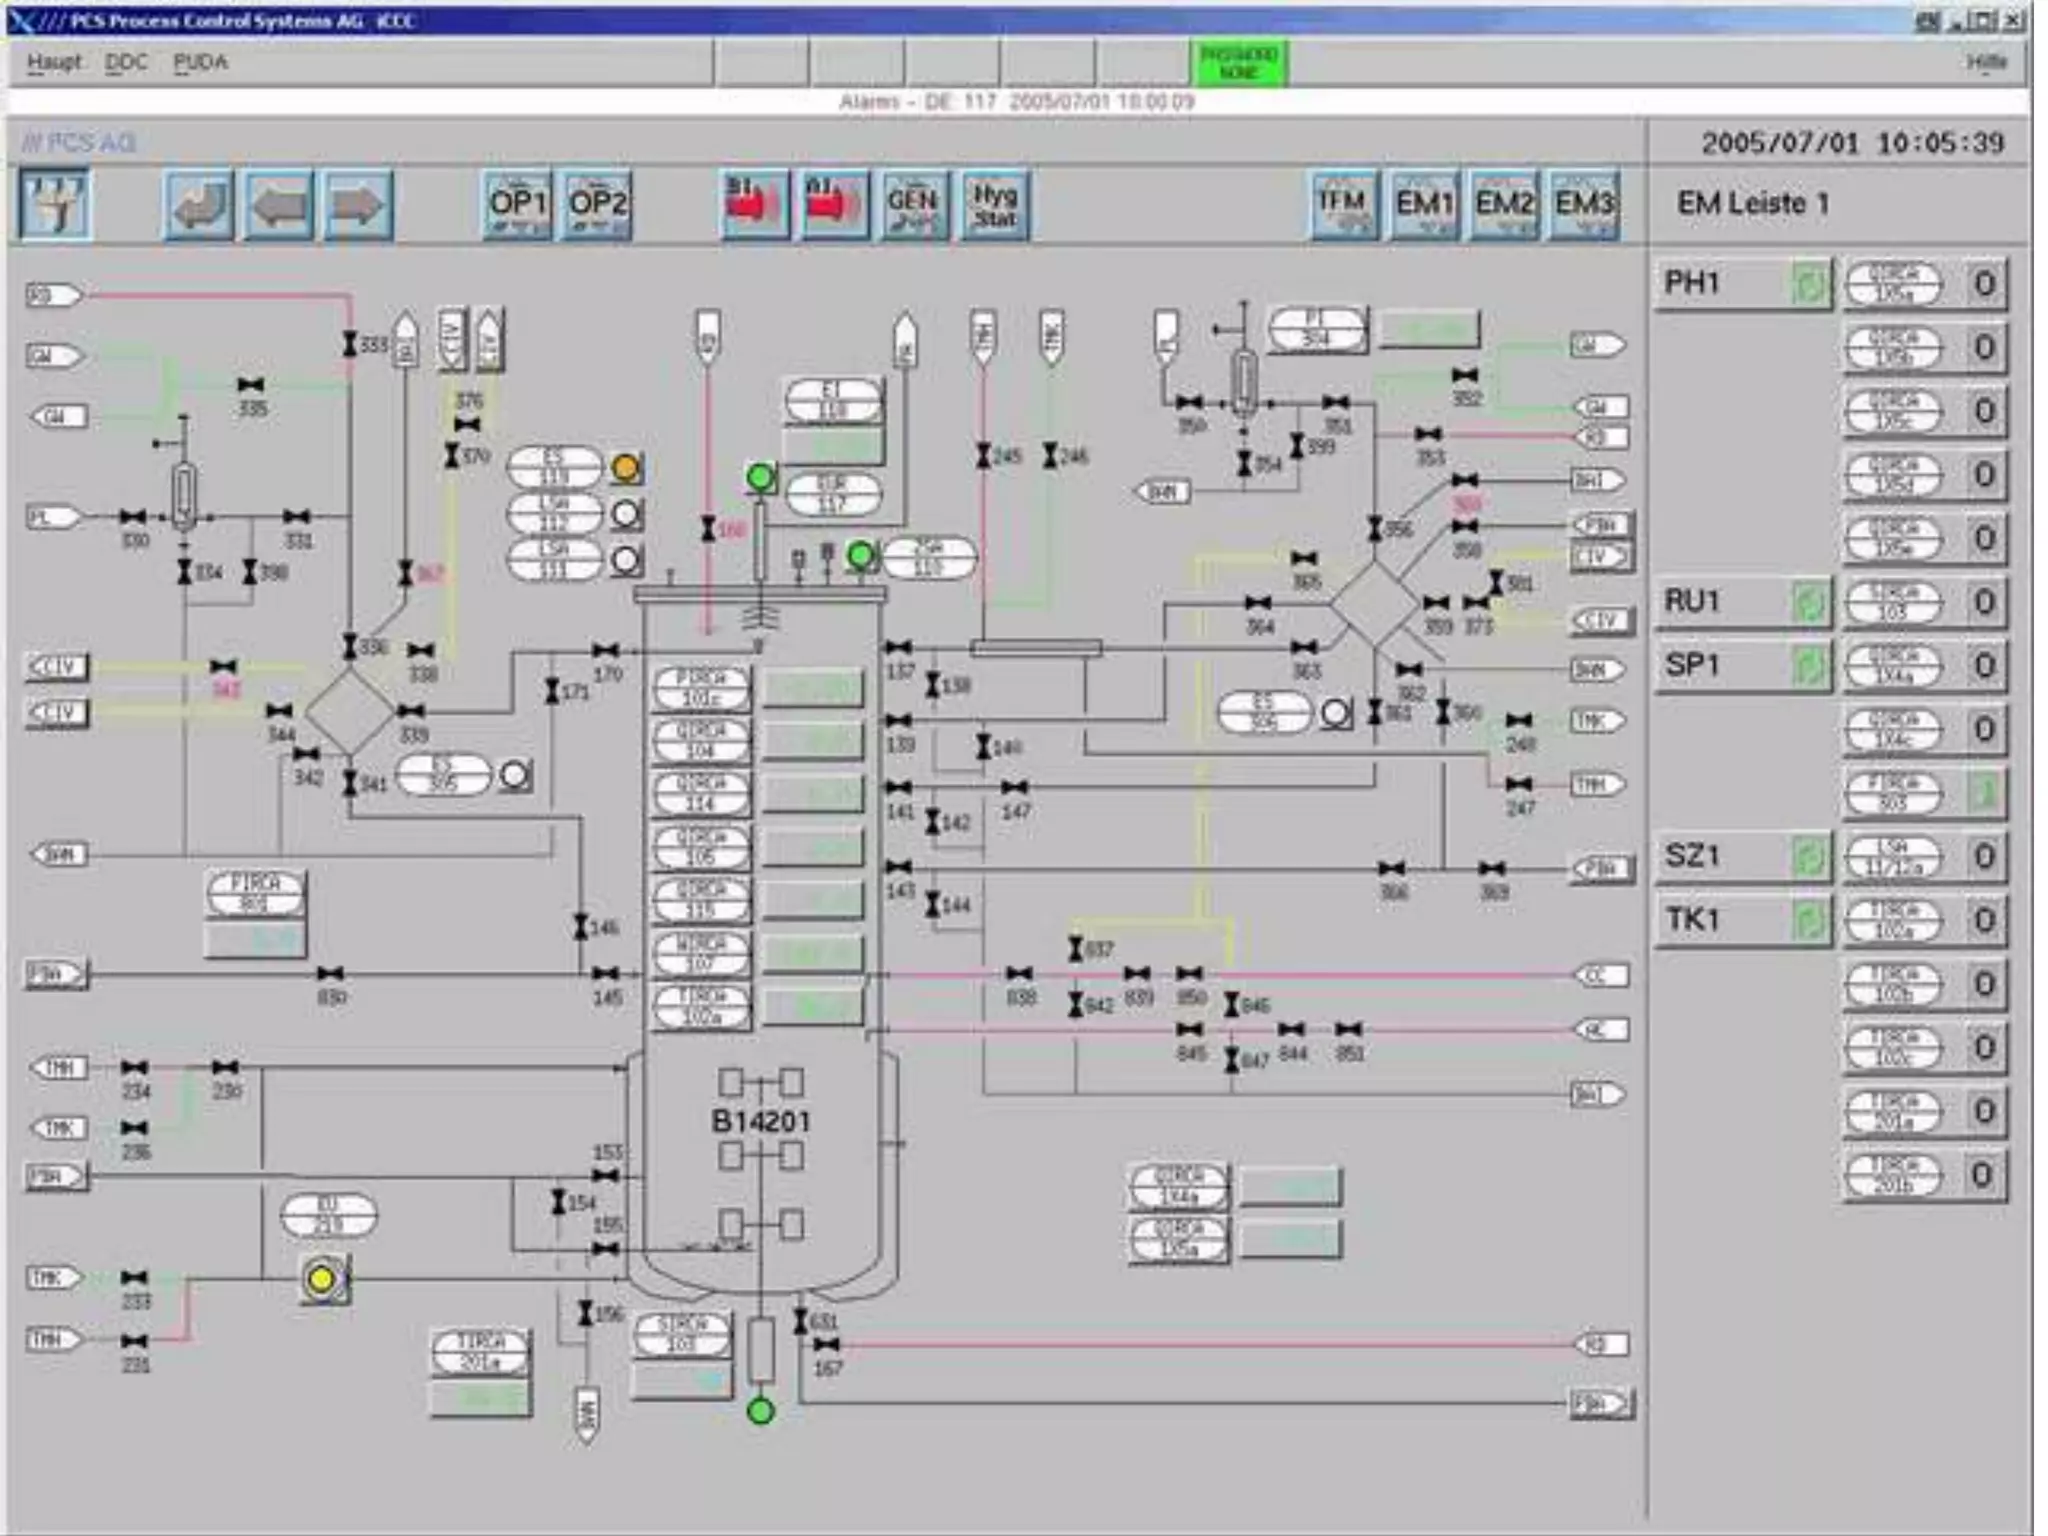Click the yellow pump indicator near BU 219
Viewport: 2048px width, 1536px height.
322,1279
